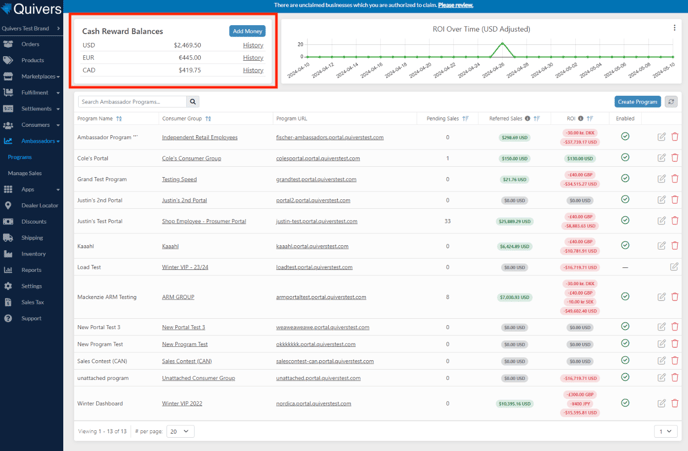The width and height of the screenshot is (688, 451).
Task: Toggle enabled status for Winter Dashboard
Action: (x=625, y=403)
